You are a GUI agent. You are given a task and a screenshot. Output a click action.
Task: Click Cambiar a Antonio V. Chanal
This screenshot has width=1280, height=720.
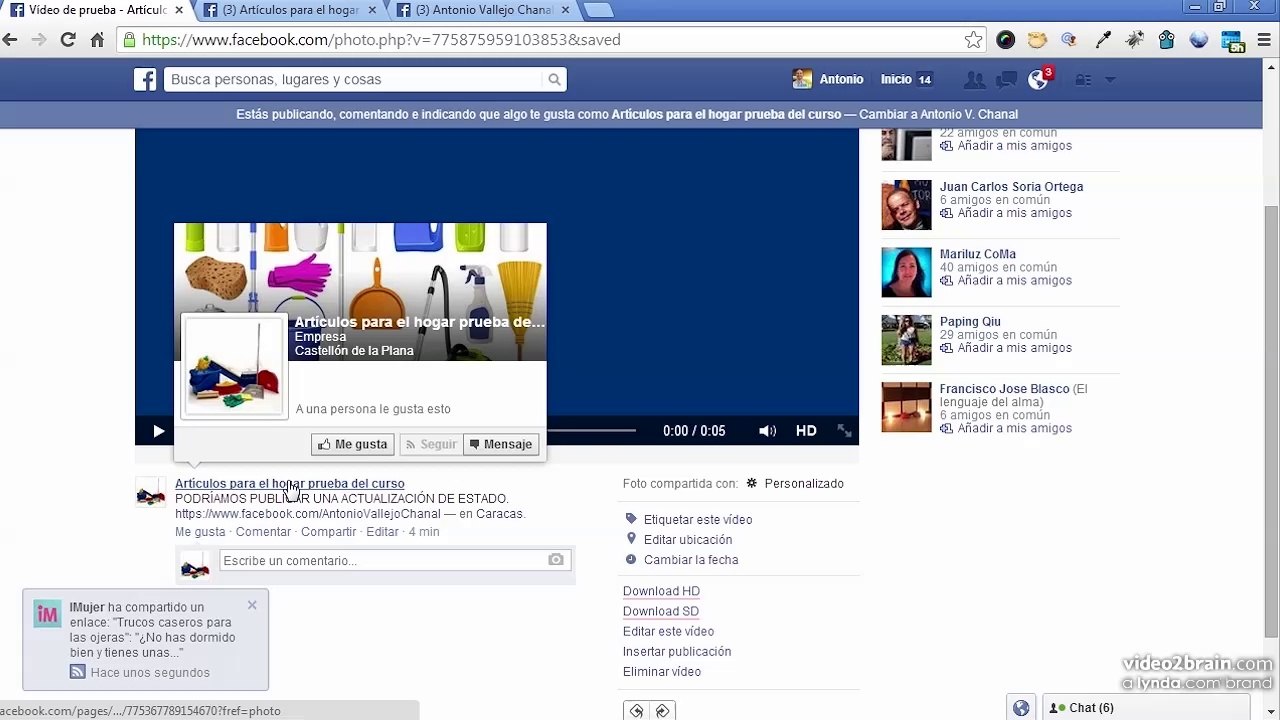pyautogui.click(x=939, y=114)
